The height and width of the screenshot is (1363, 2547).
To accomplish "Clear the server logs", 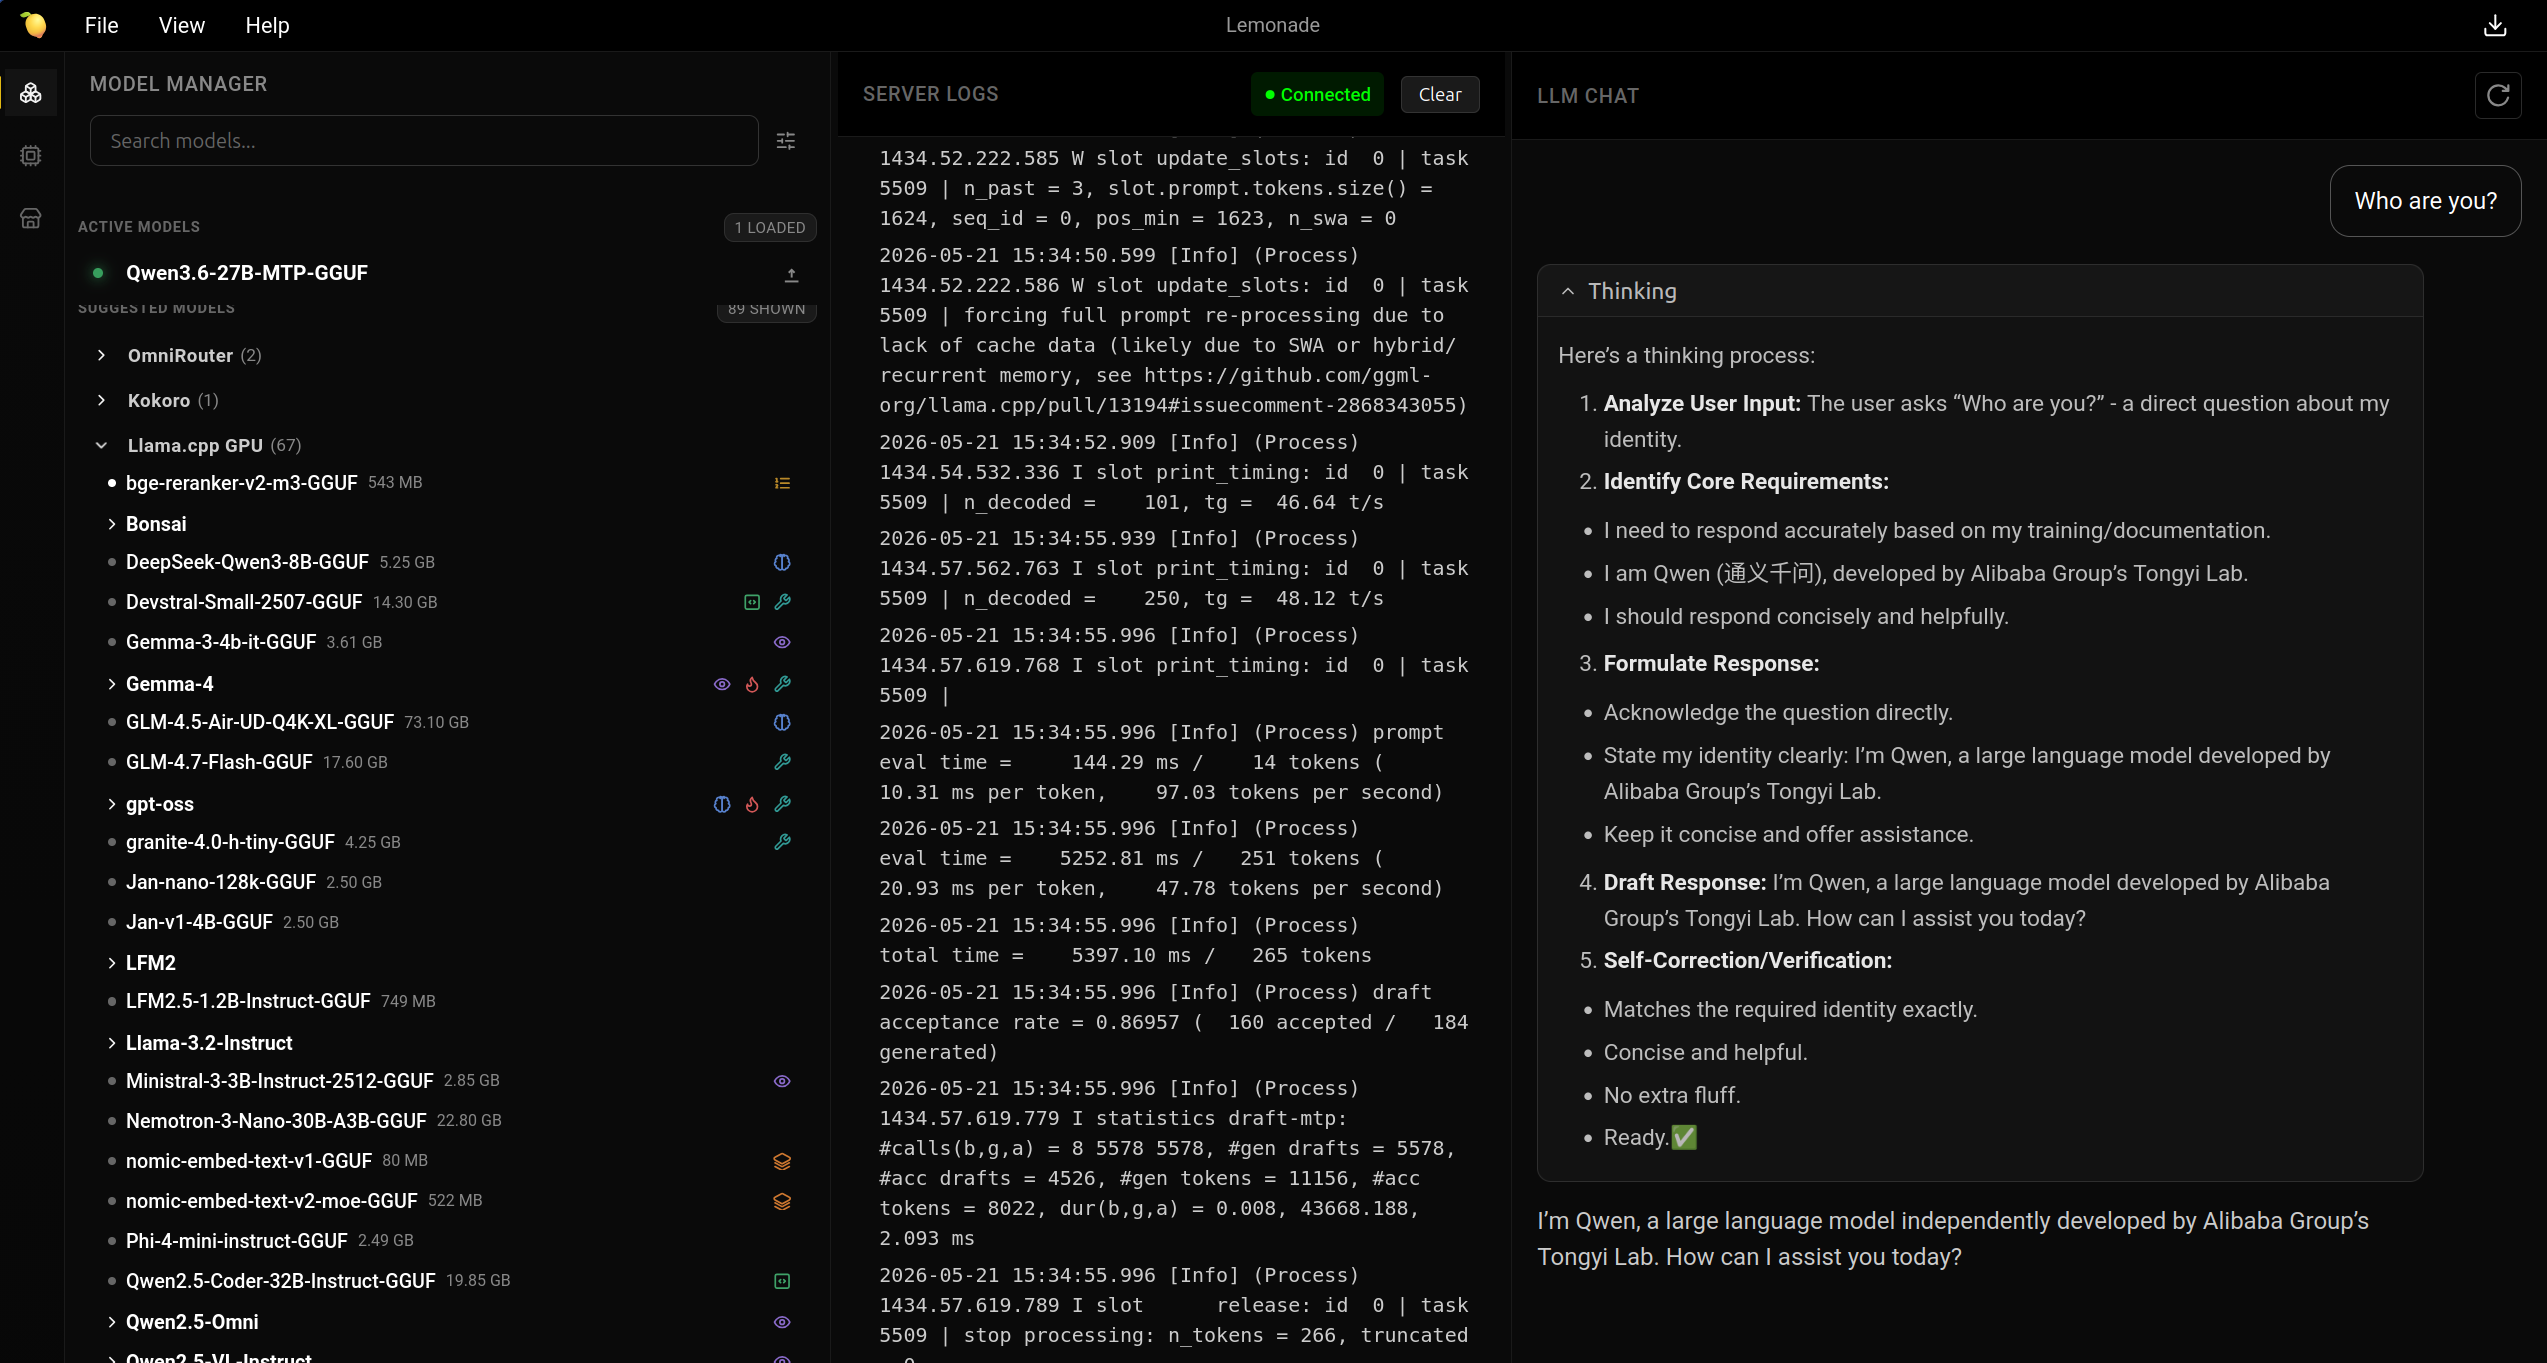I will click(x=1440, y=94).
